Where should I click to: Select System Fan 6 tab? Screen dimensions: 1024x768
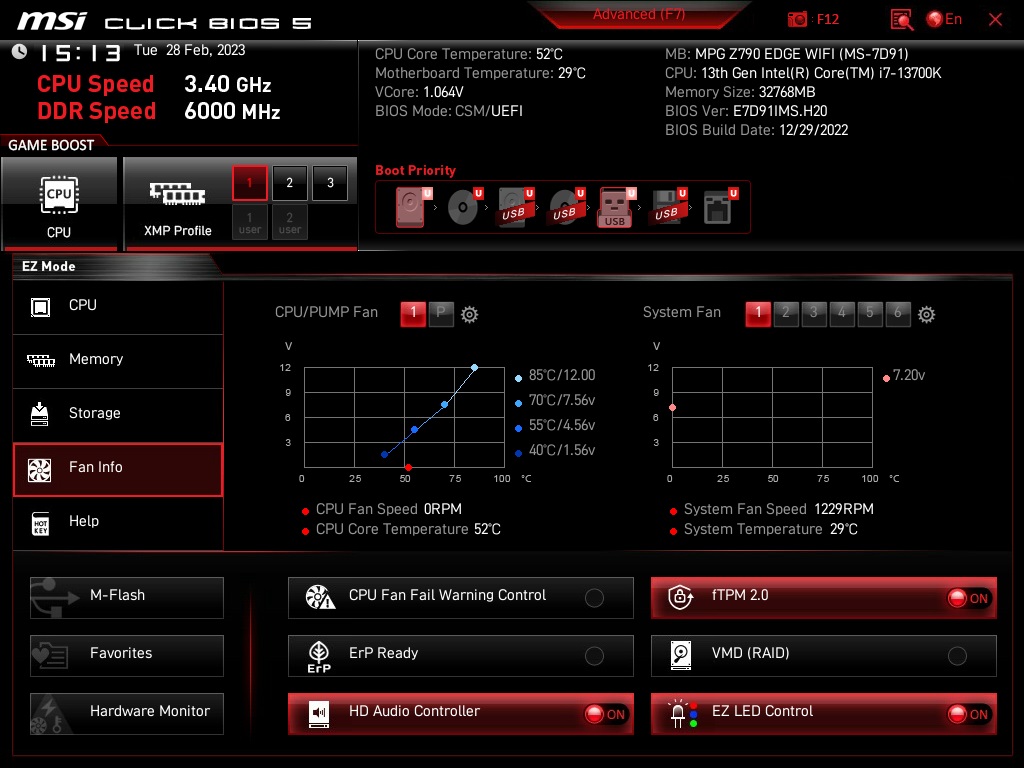(898, 313)
